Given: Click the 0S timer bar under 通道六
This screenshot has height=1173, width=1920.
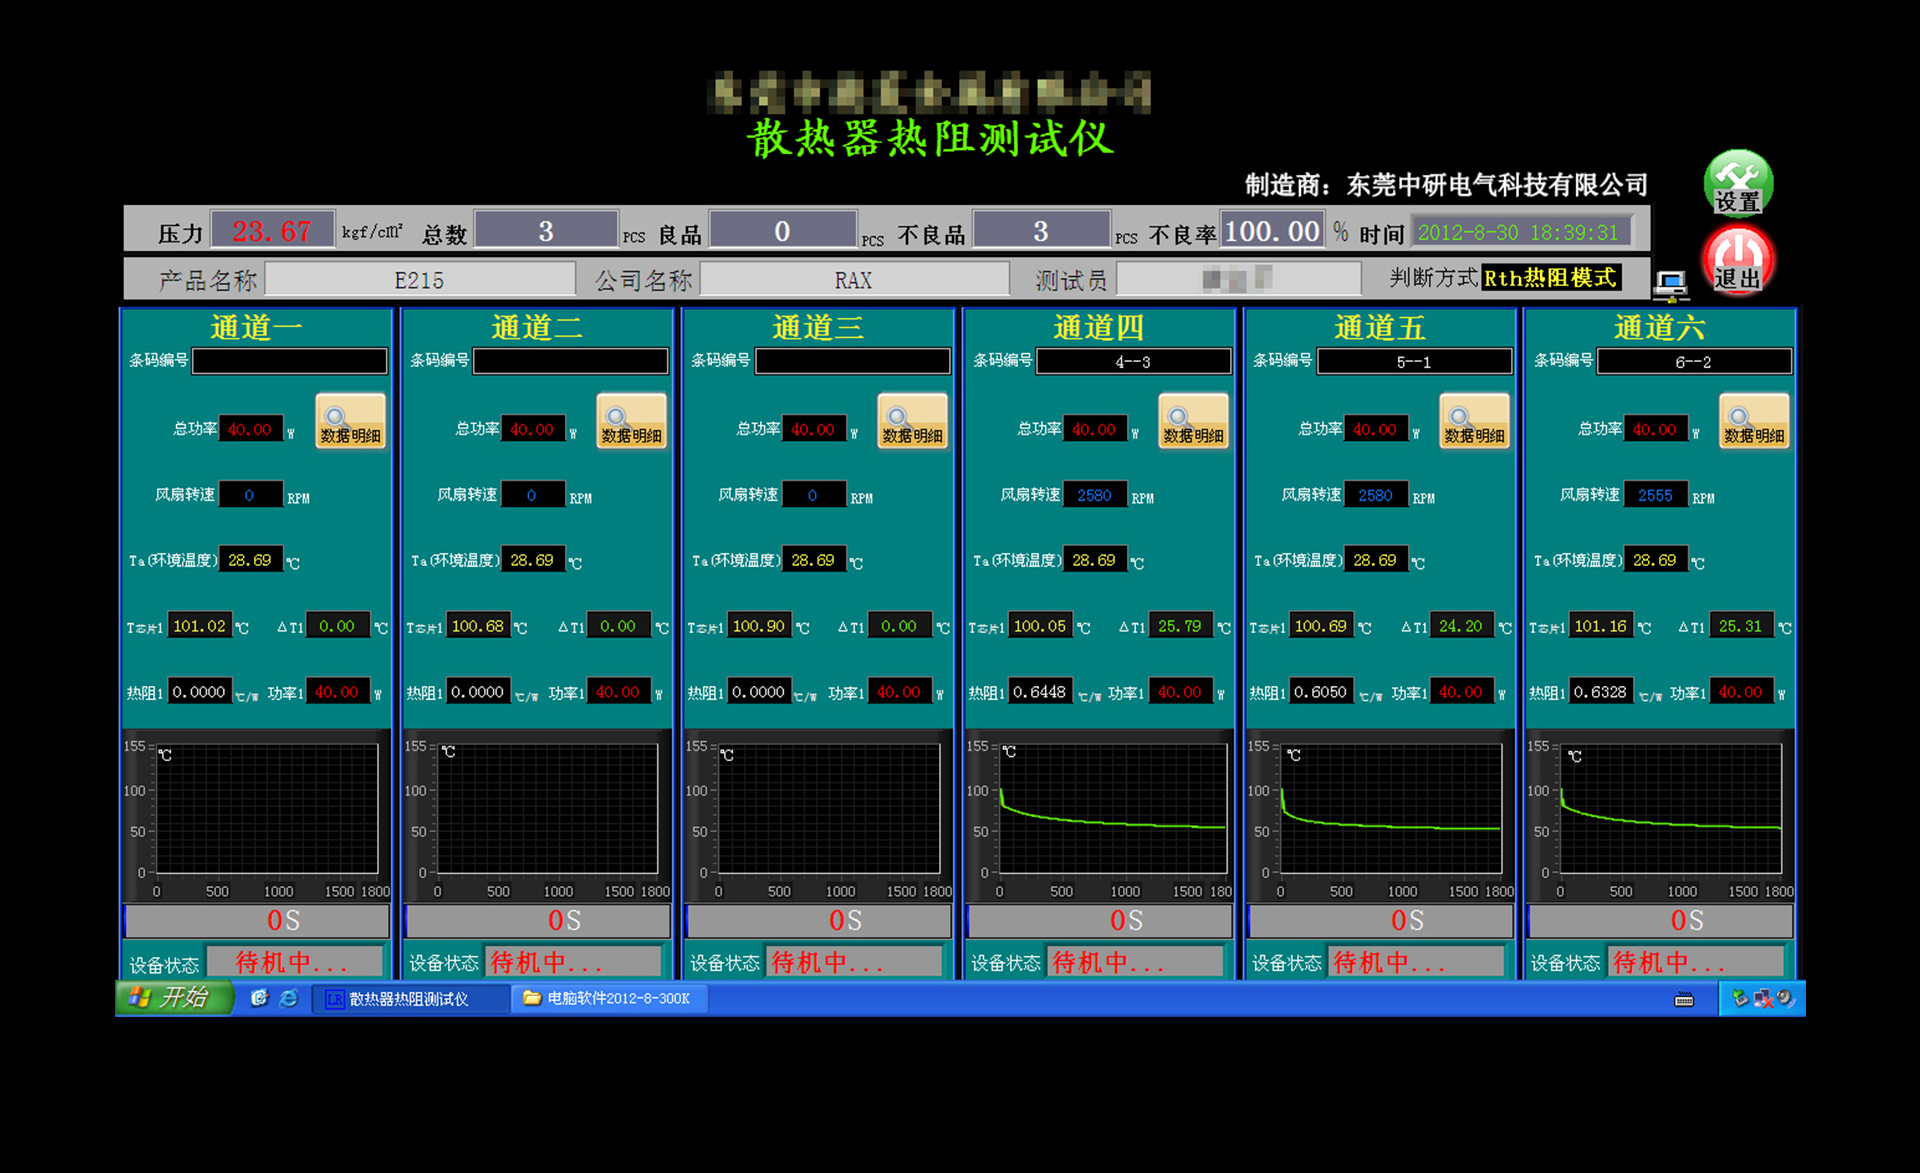Looking at the screenshot, I should [1660, 920].
